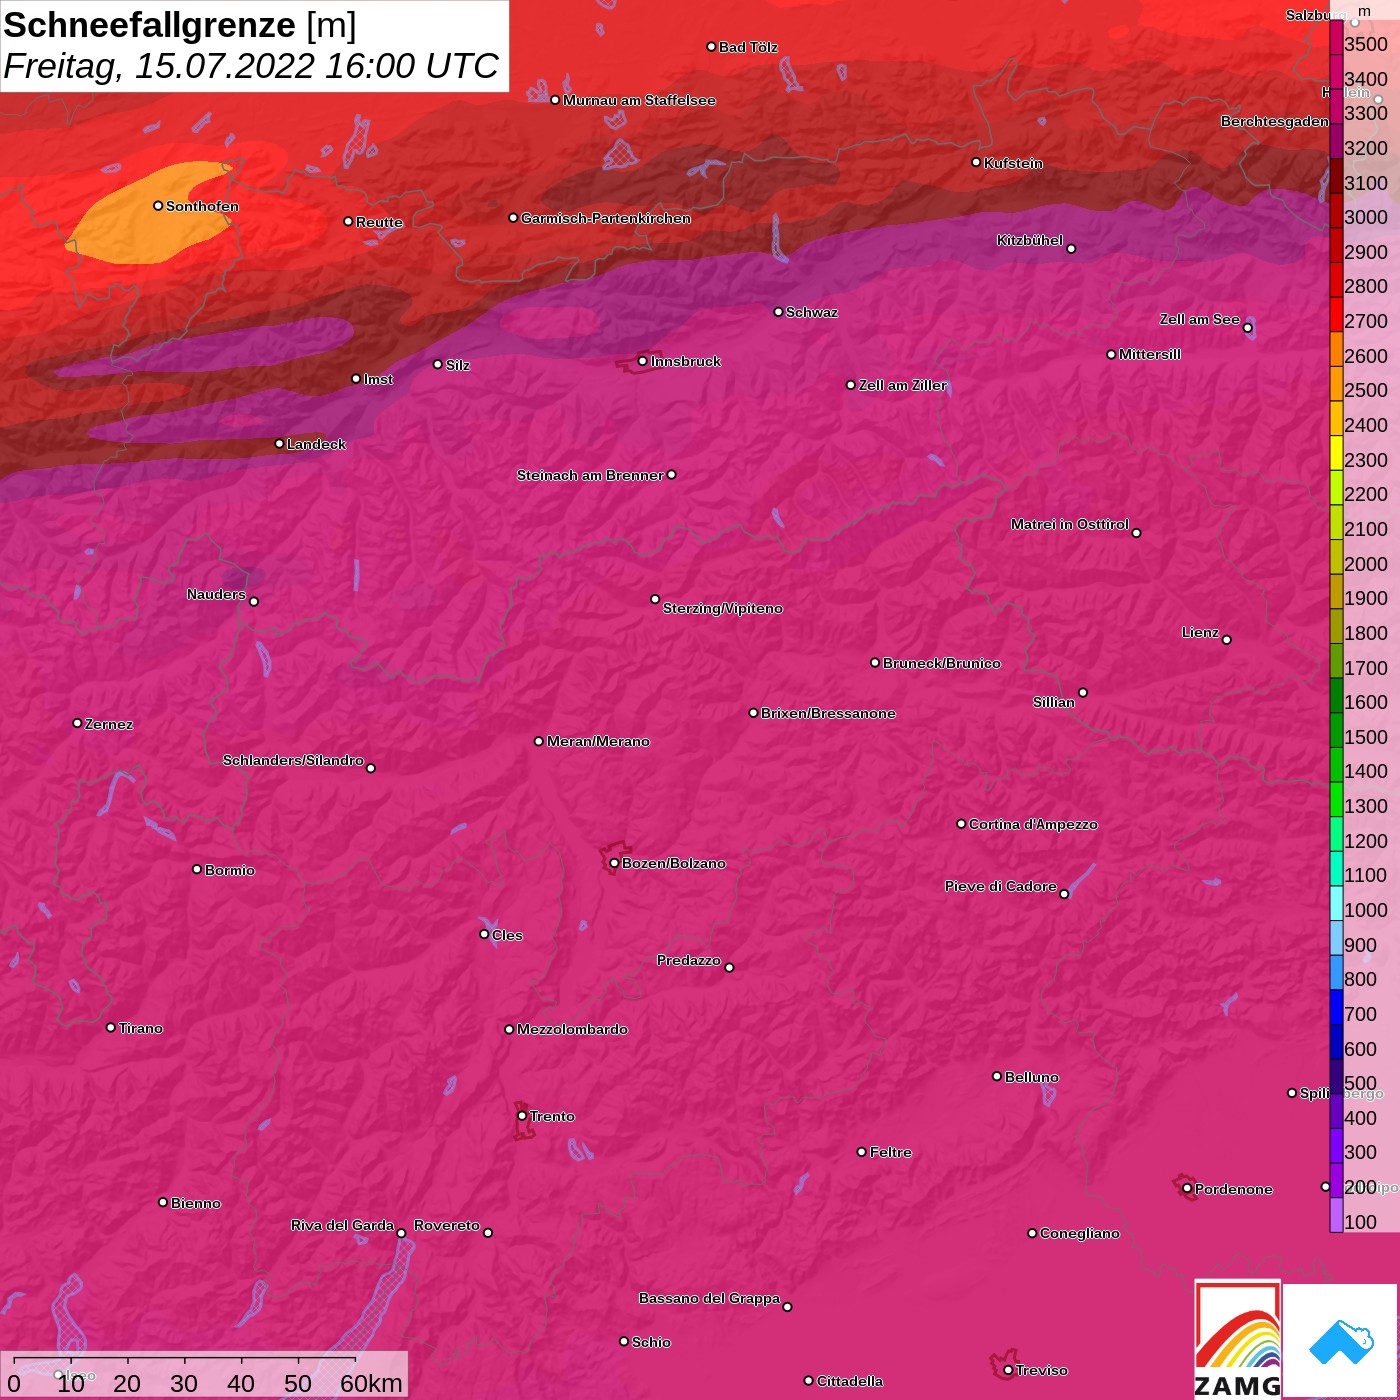Click the Bormio city marker
The width and height of the screenshot is (1400, 1400).
(x=197, y=869)
